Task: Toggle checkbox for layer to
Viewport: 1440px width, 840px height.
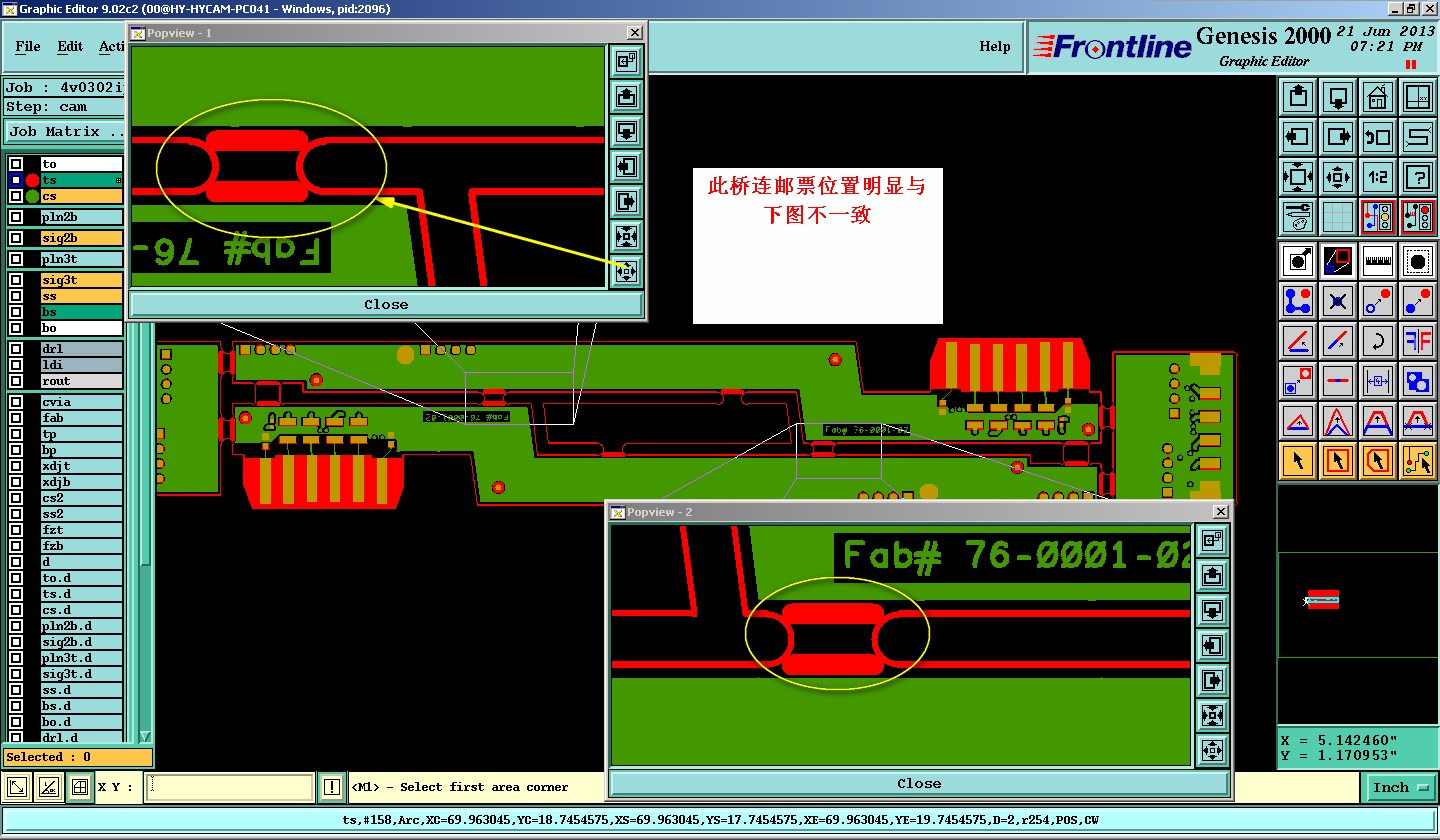Action: click(16, 164)
